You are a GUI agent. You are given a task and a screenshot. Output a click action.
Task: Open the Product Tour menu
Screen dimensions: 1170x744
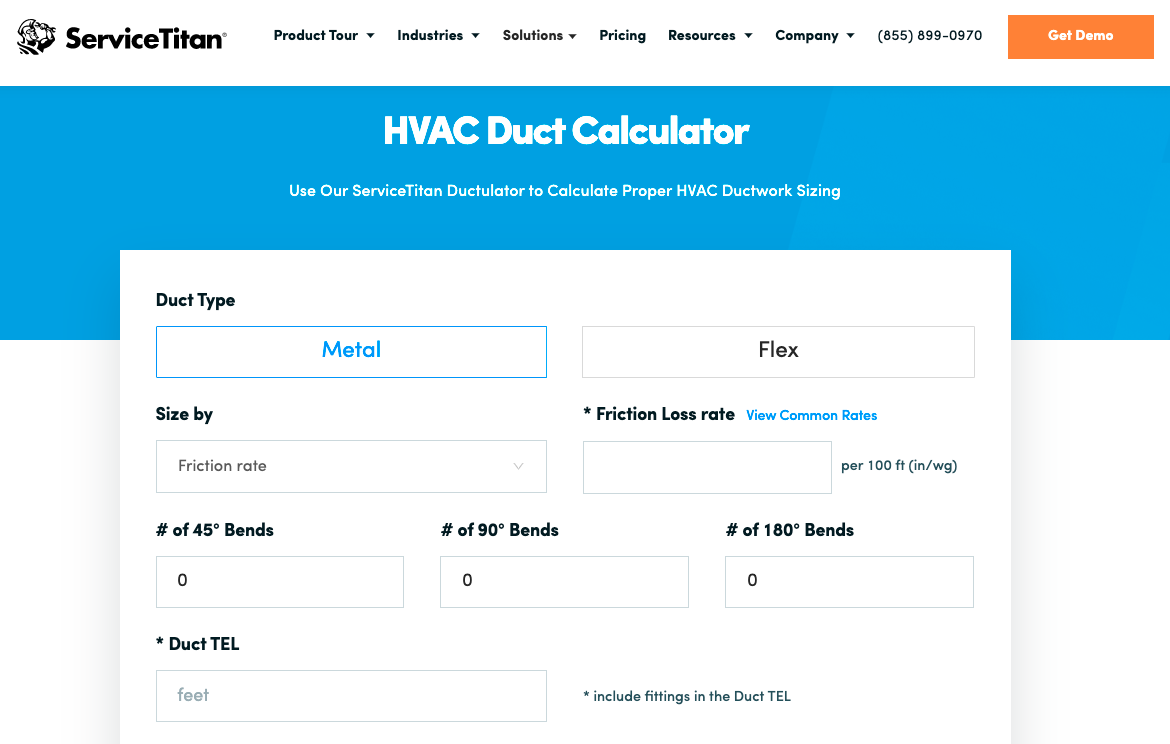[x=316, y=35]
